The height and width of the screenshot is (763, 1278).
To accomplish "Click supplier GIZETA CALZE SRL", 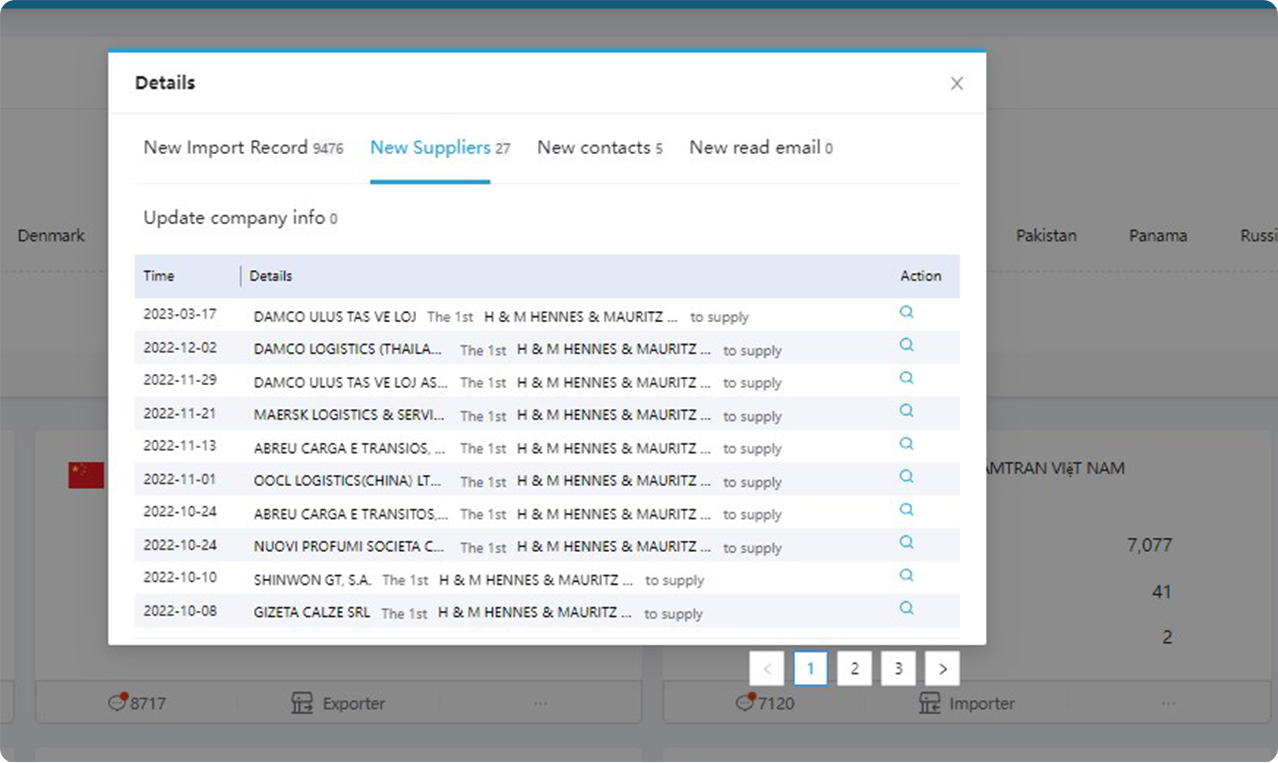I will pyautogui.click(x=312, y=613).
